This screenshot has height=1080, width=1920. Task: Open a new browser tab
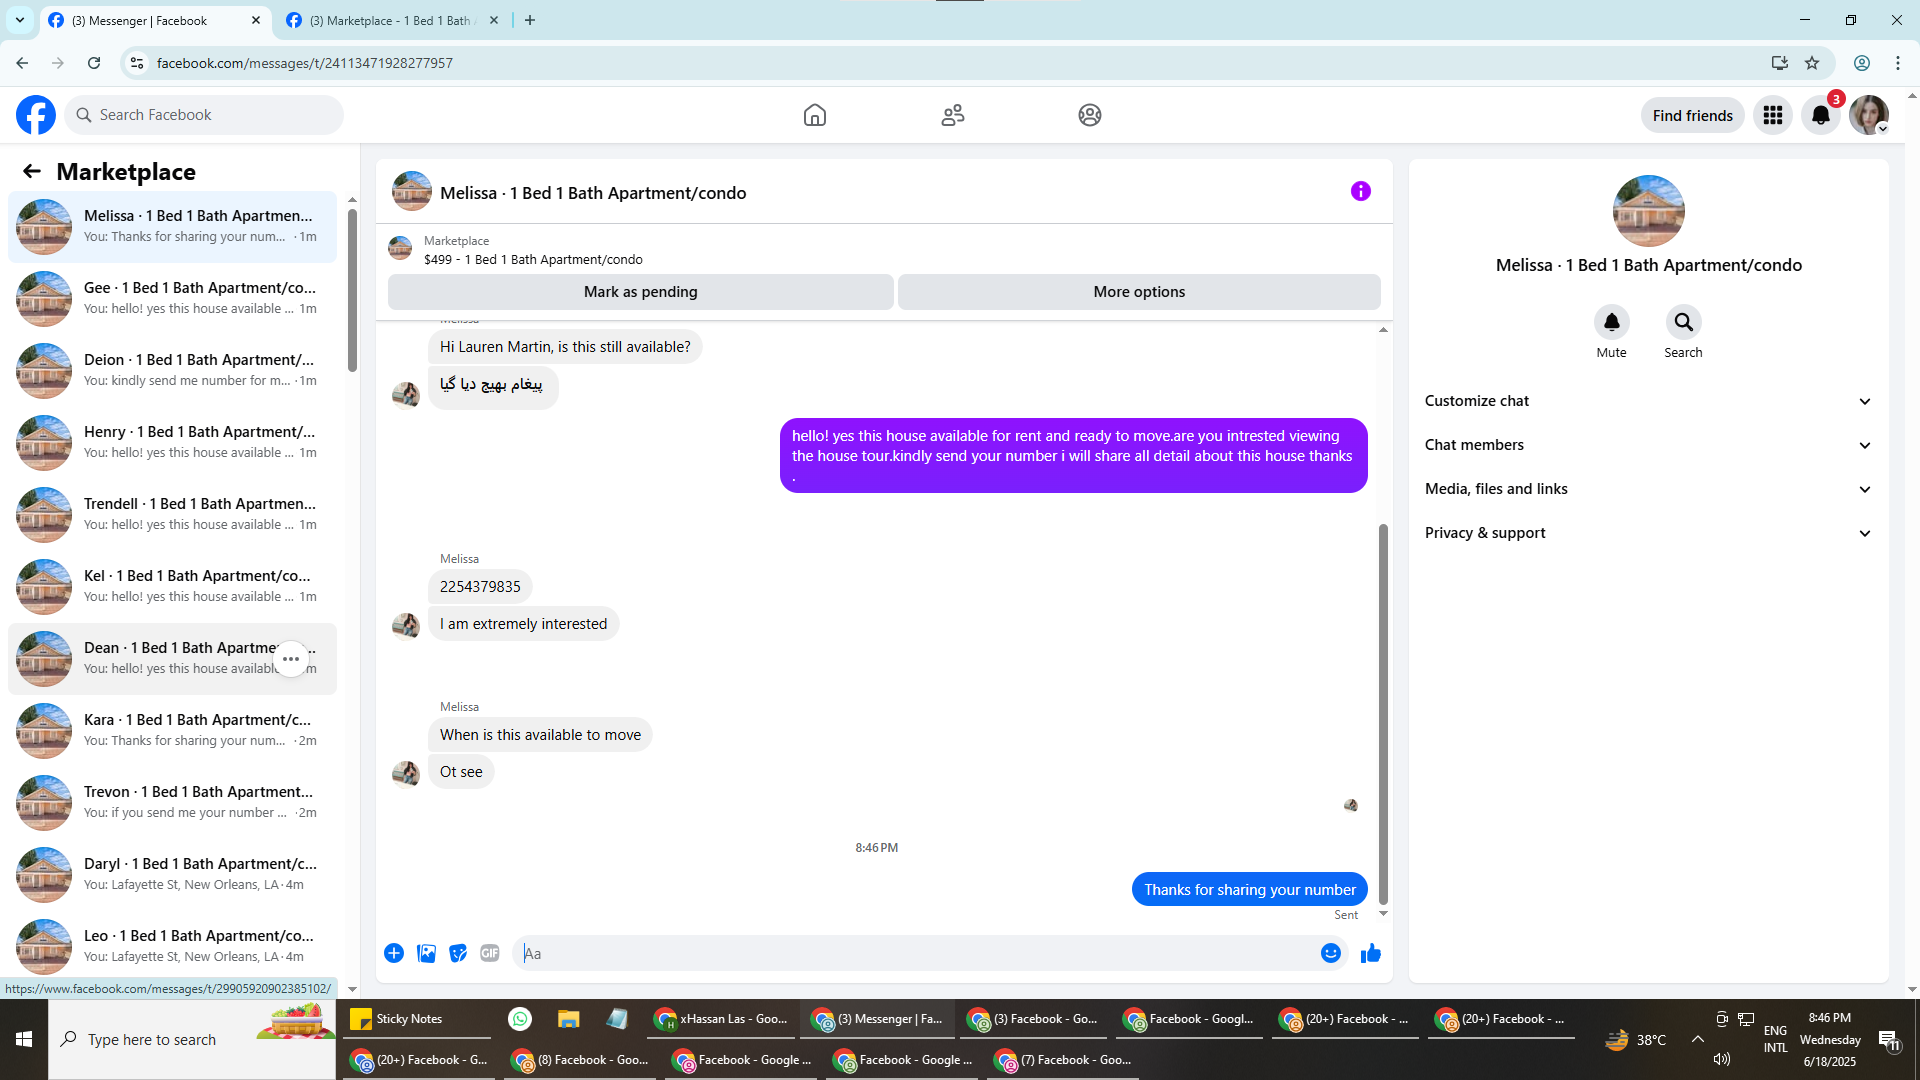[530, 20]
